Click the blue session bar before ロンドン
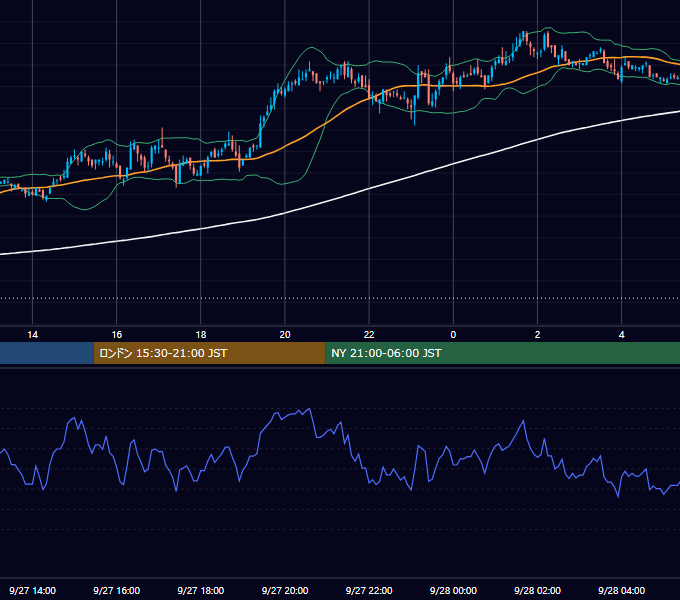This screenshot has height=600, width=680. click(x=47, y=353)
